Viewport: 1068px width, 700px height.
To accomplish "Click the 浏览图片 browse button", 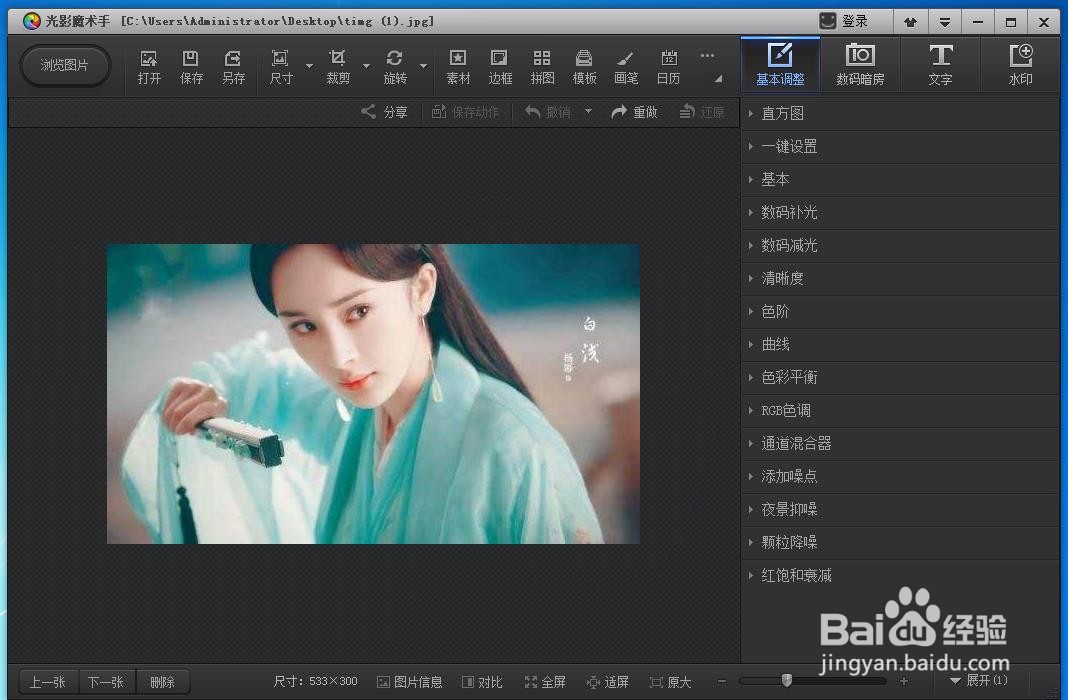I will pos(65,65).
